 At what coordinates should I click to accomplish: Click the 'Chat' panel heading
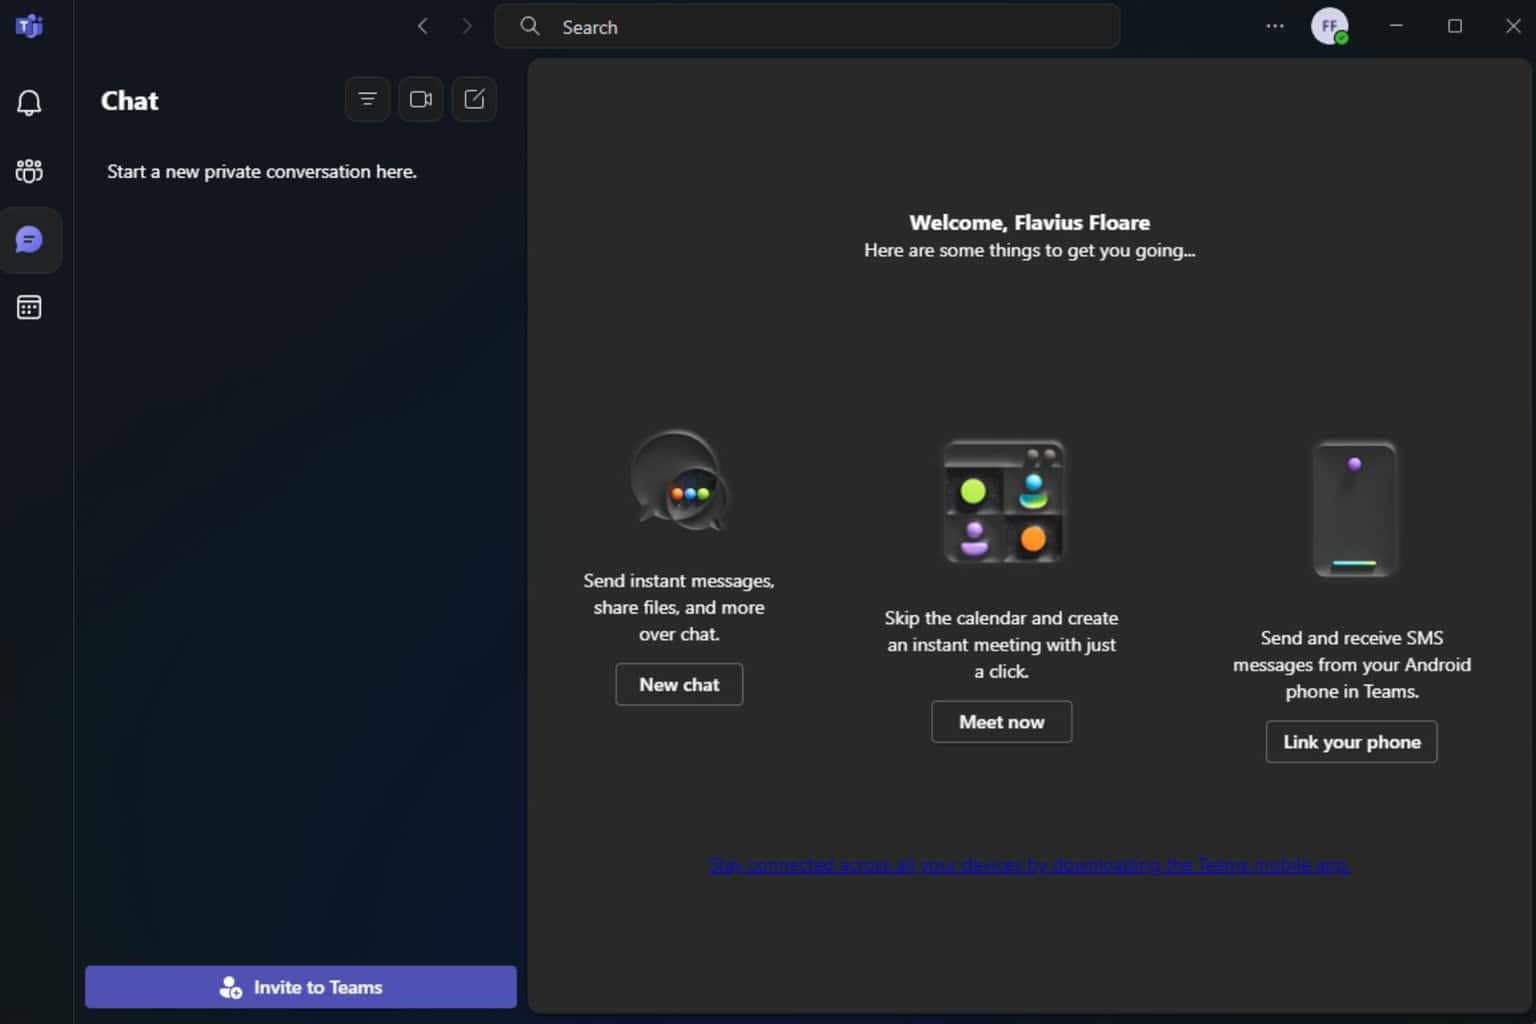[129, 101]
